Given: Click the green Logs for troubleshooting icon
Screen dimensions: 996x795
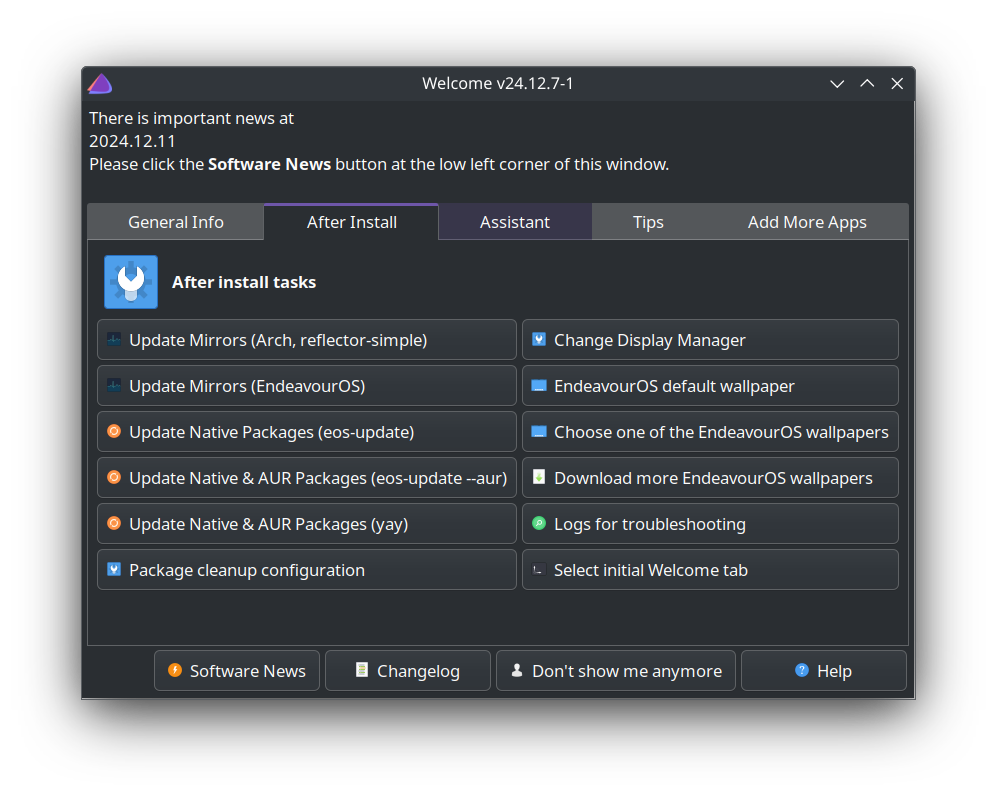Looking at the screenshot, I should point(538,524).
